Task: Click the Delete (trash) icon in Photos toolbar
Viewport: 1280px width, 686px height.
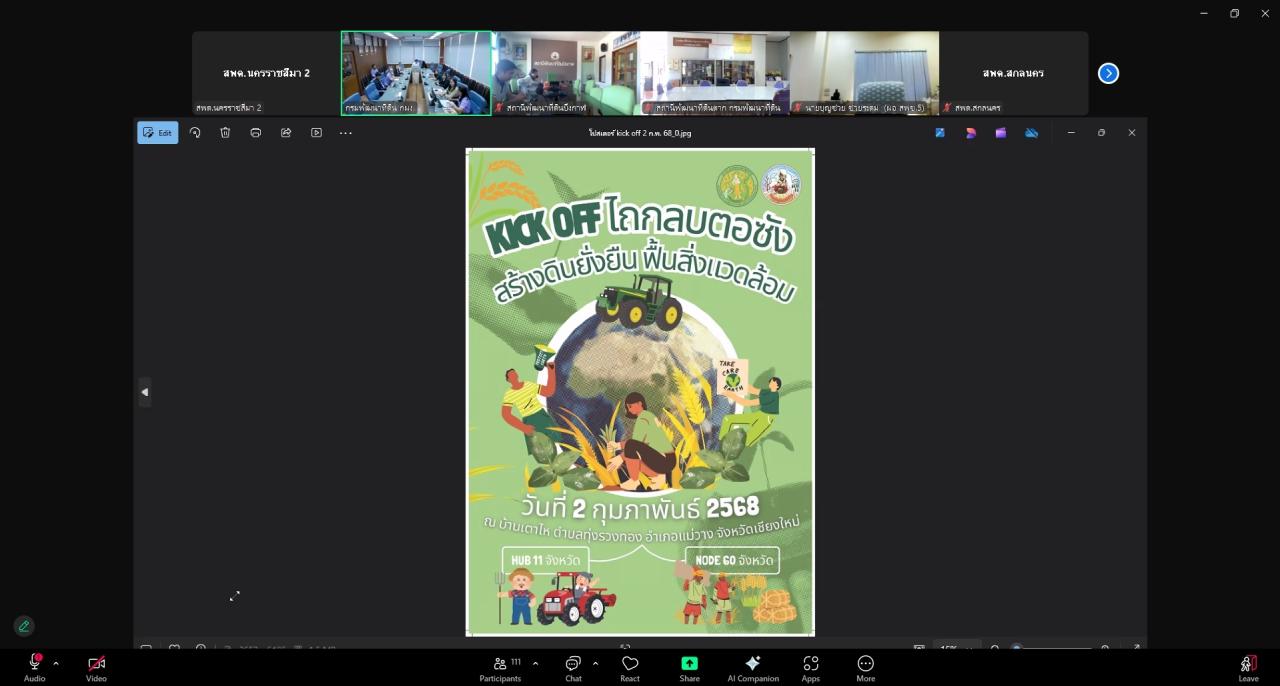Action: click(x=225, y=132)
